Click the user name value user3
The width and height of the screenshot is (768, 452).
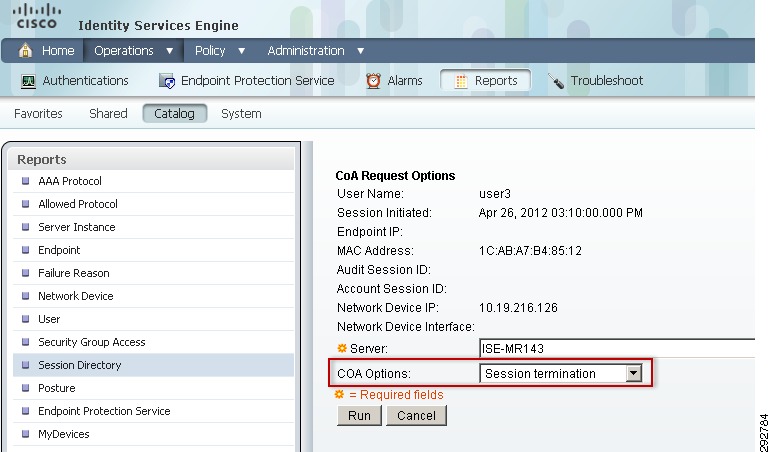(x=495, y=193)
